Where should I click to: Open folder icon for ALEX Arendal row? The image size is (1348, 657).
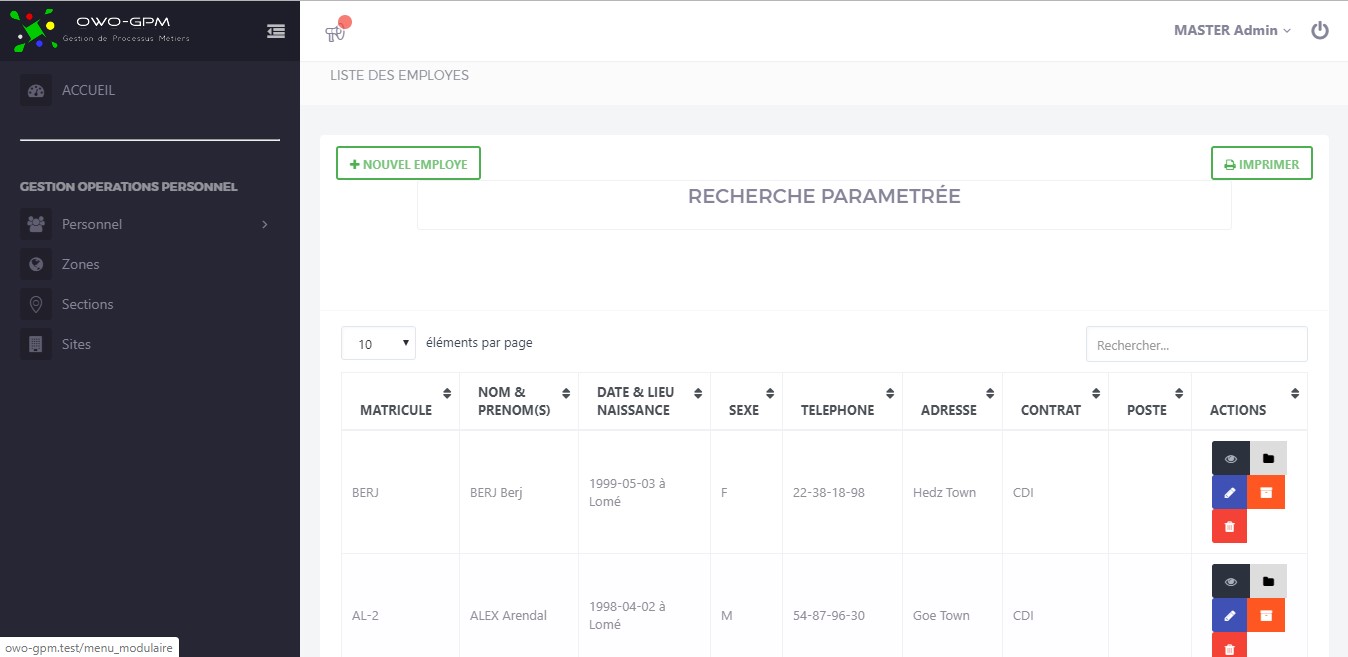(x=1268, y=581)
